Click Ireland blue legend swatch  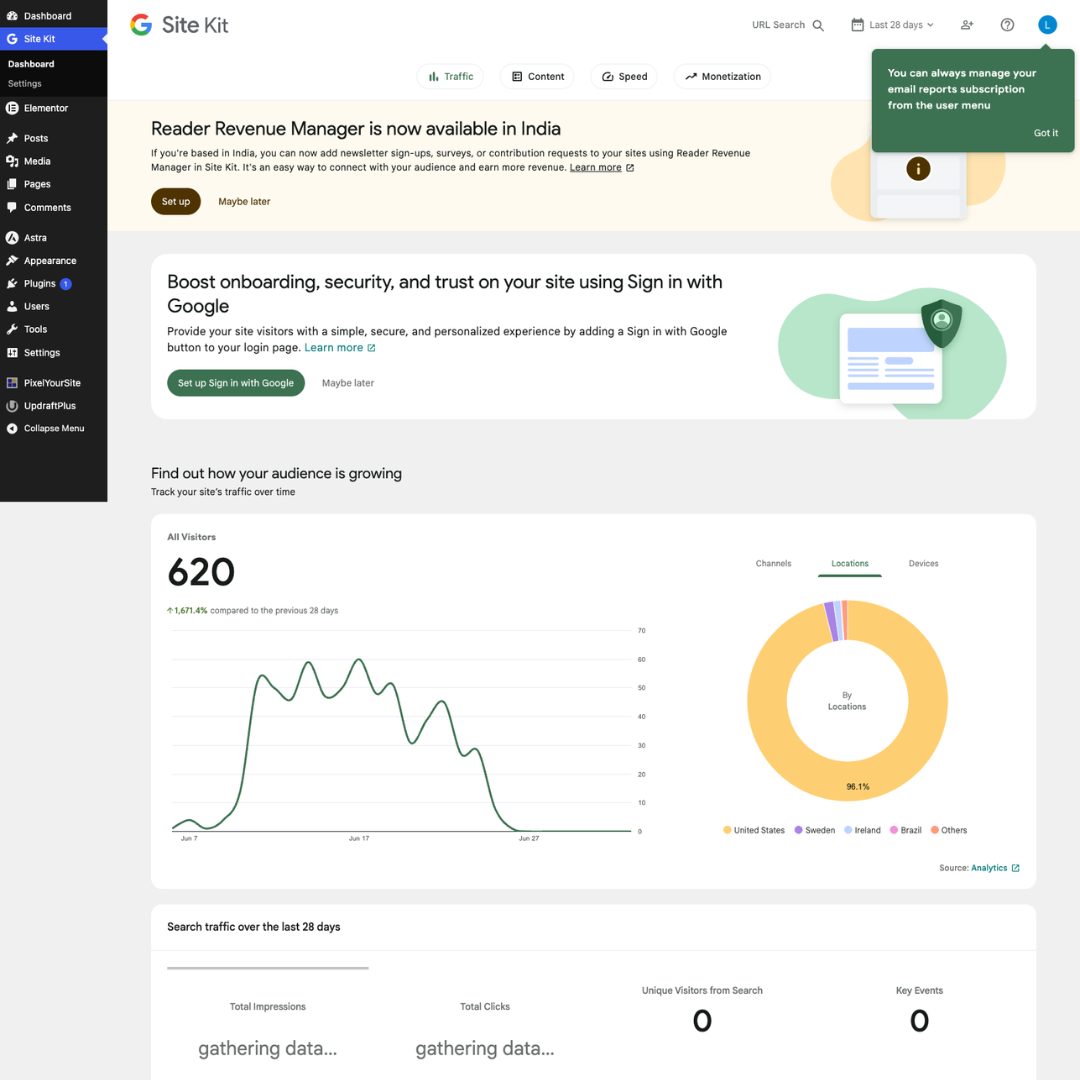[849, 830]
